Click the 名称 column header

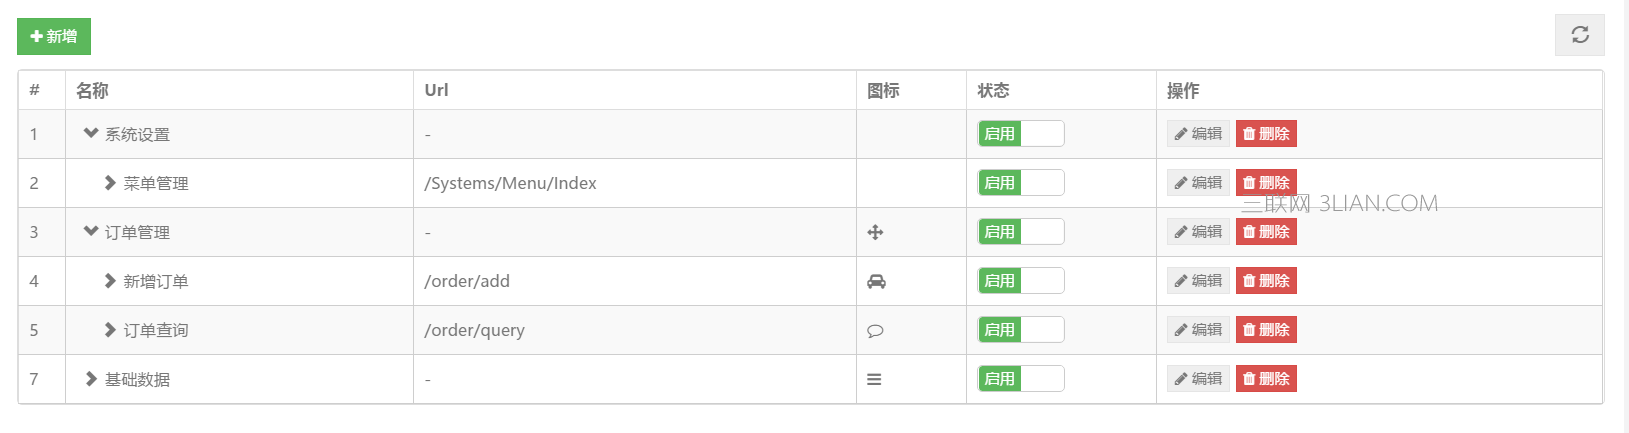92,91
